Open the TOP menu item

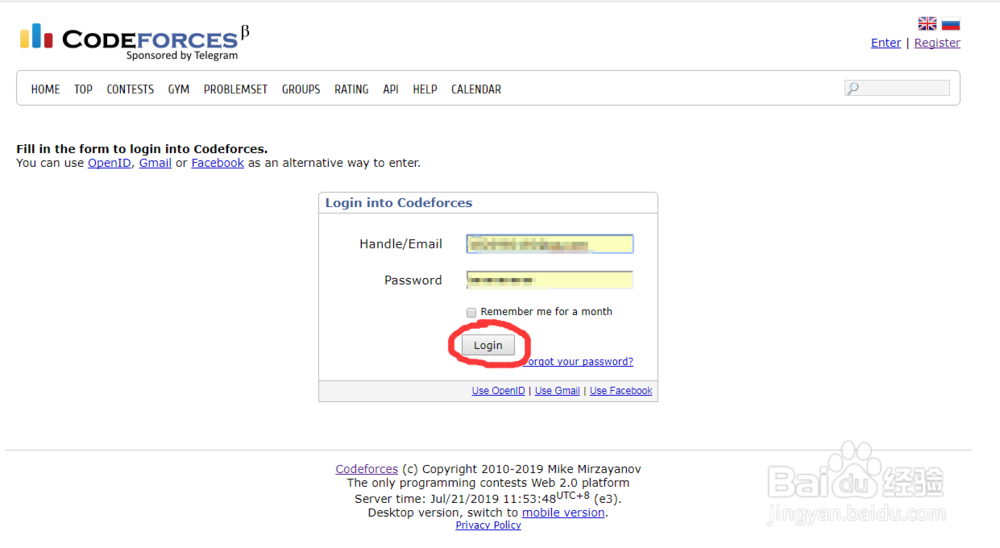pos(83,89)
